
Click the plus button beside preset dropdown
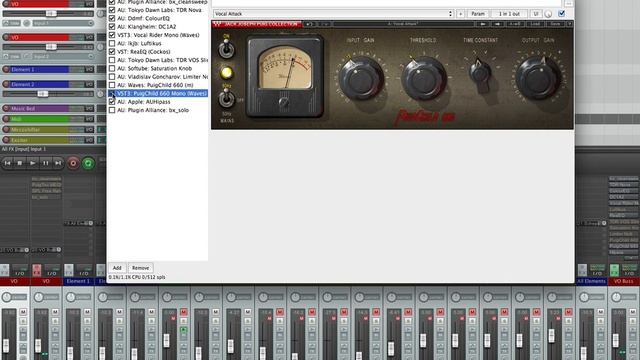coord(460,13)
